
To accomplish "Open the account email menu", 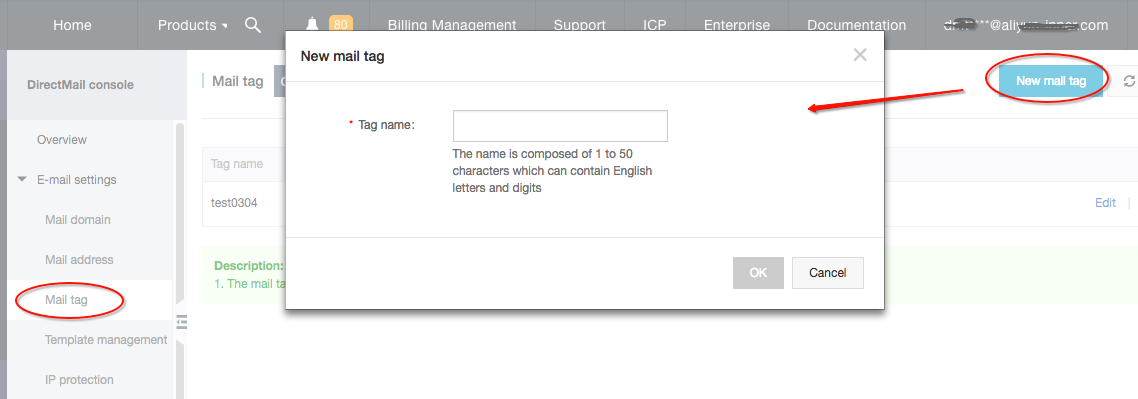I will [x=1026, y=25].
